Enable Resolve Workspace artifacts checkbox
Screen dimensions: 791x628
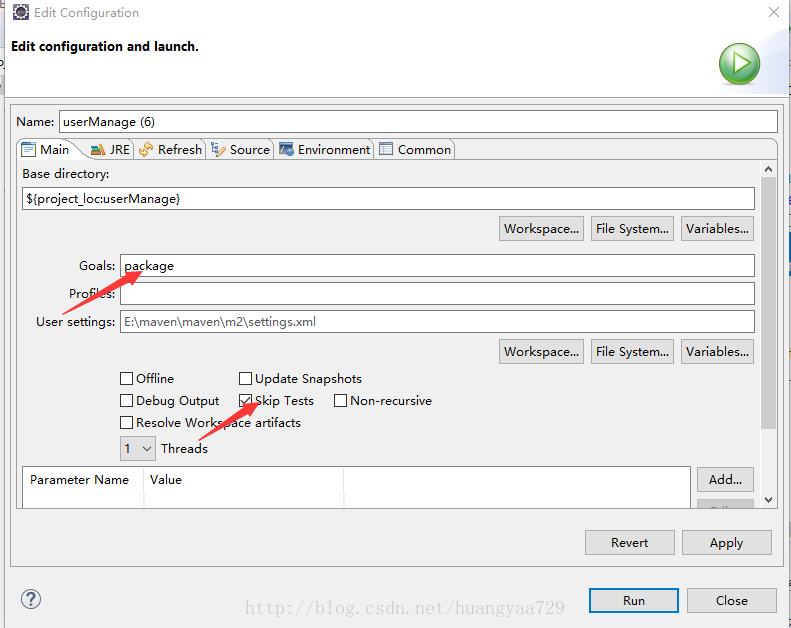(x=127, y=422)
